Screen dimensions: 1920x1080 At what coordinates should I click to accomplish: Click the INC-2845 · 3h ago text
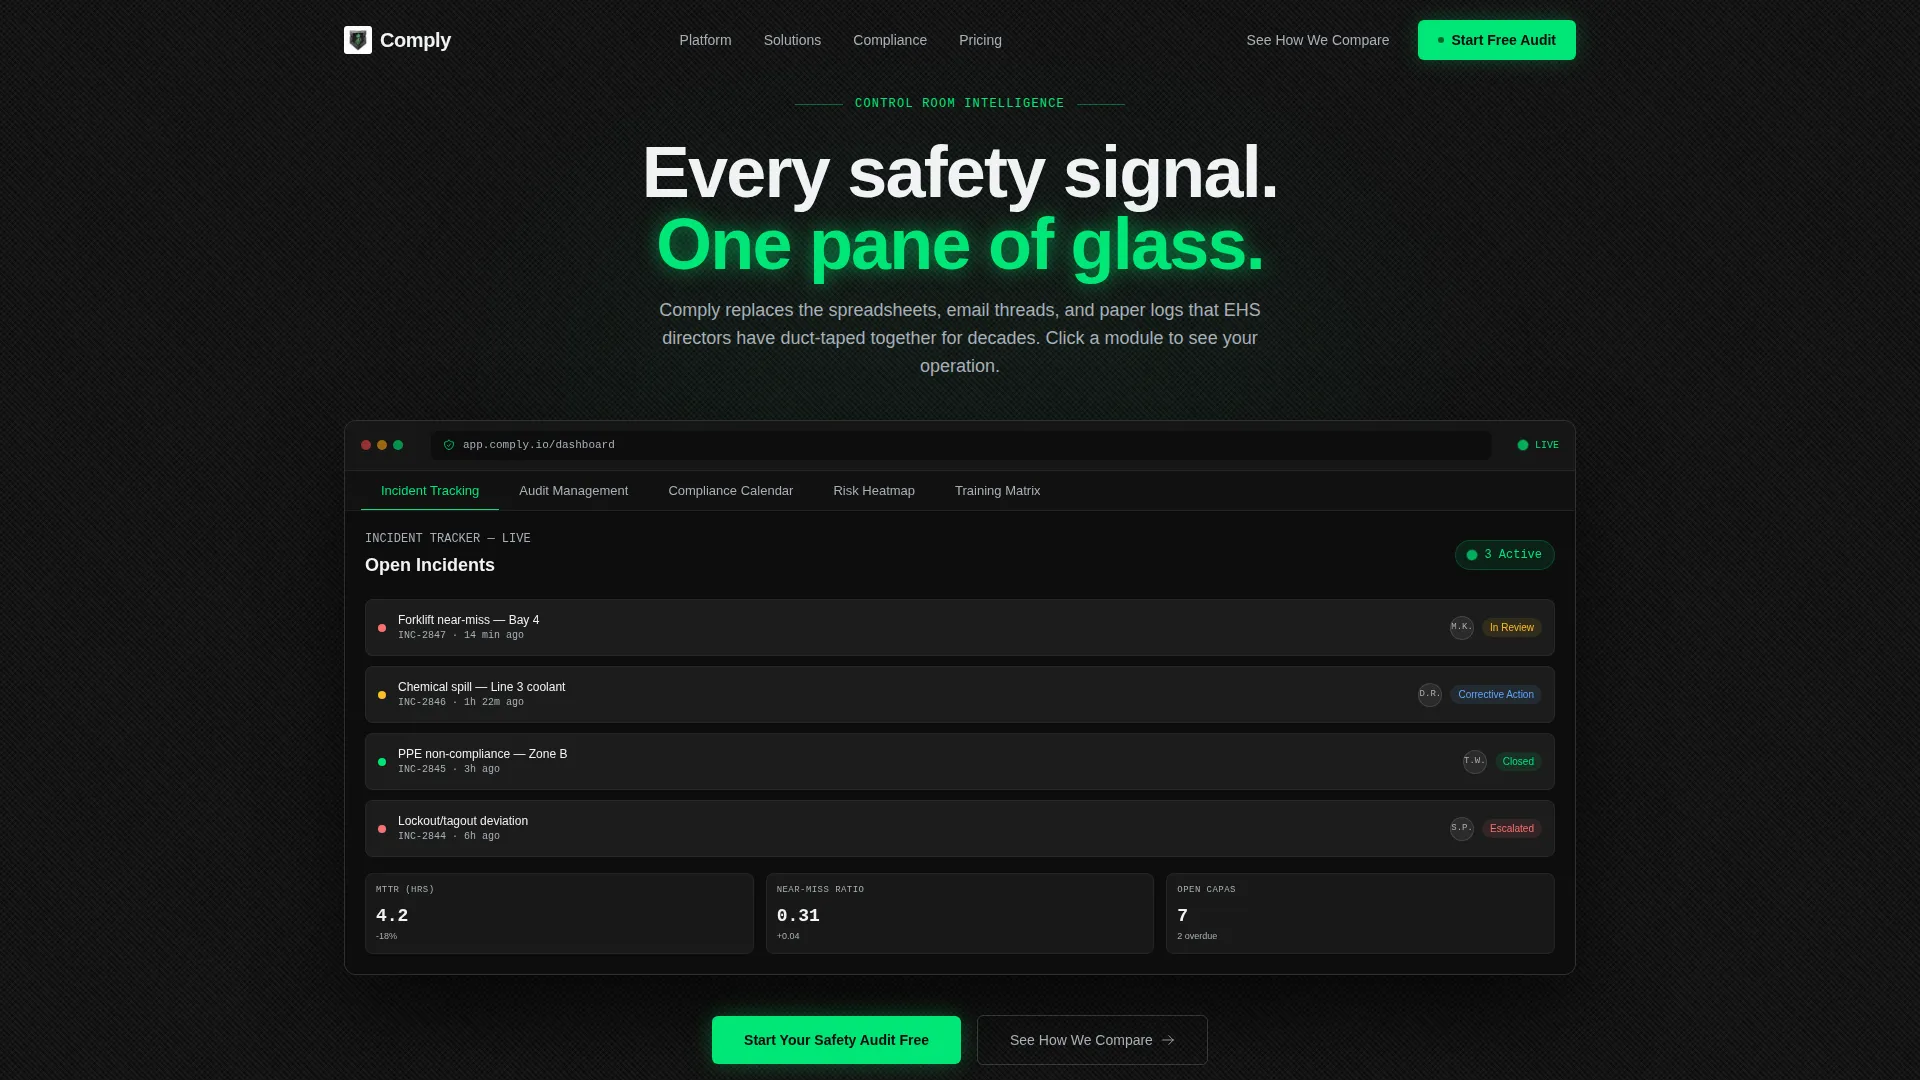click(x=449, y=769)
